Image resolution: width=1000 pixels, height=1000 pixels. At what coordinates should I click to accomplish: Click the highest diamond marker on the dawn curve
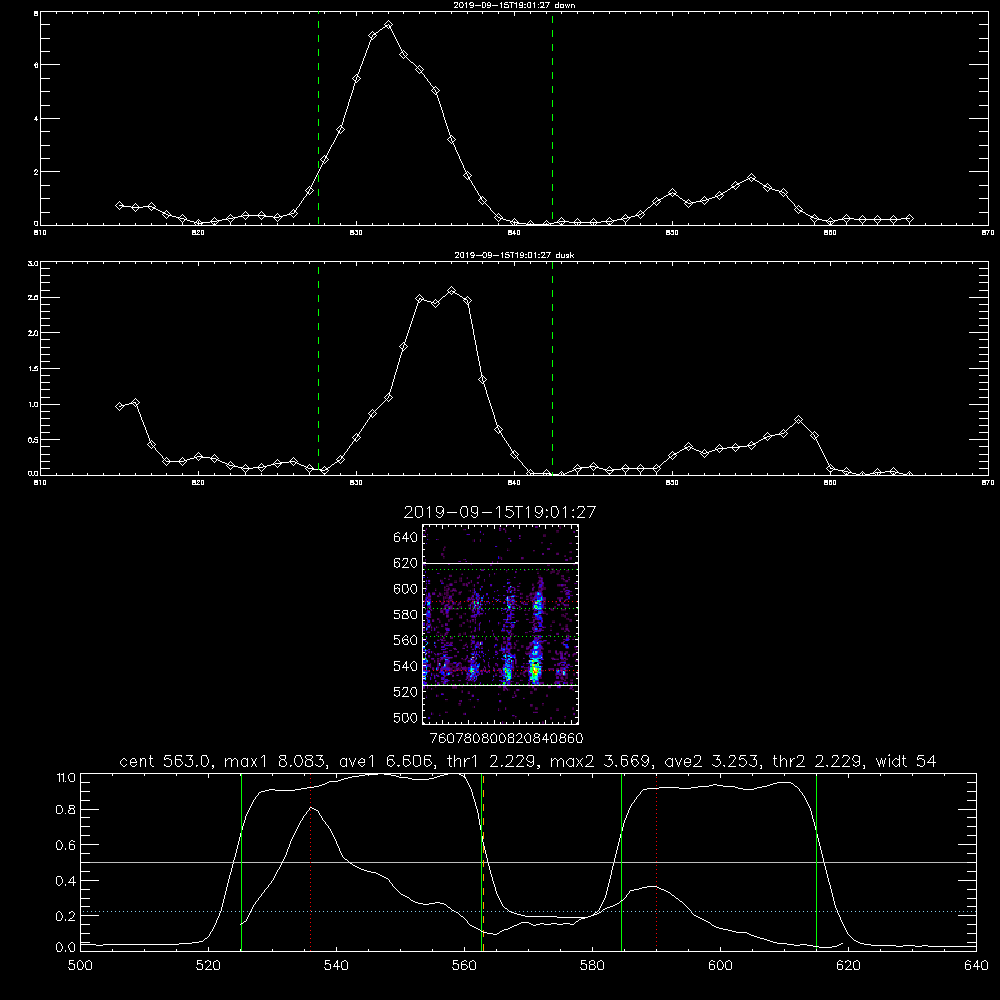coord(388,25)
